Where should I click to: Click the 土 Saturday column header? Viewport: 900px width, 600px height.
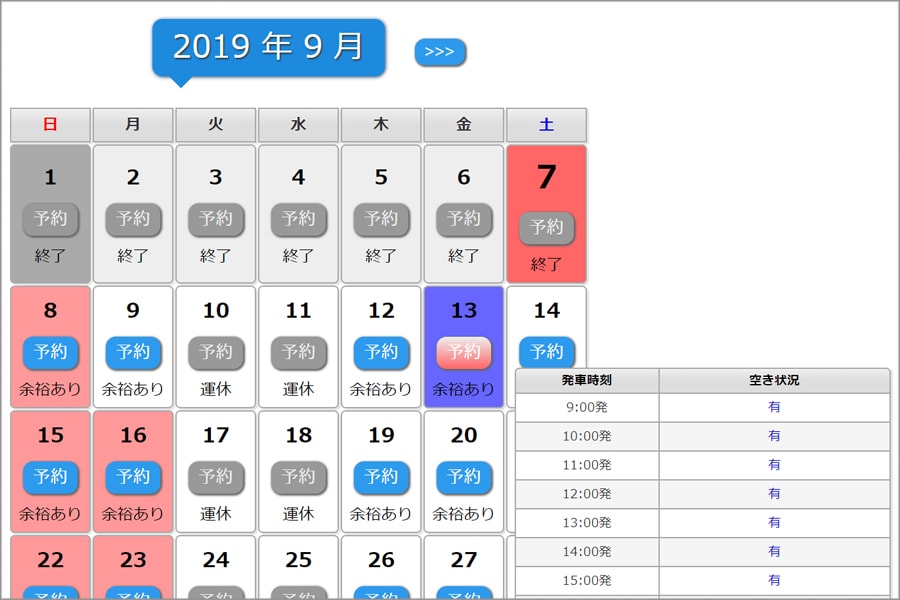point(546,125)
